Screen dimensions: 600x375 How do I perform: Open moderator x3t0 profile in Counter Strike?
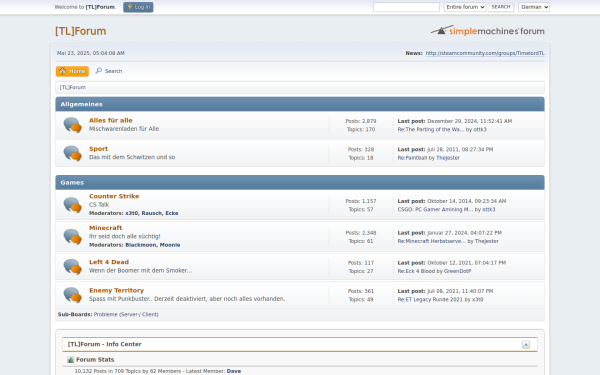(132, 213)
